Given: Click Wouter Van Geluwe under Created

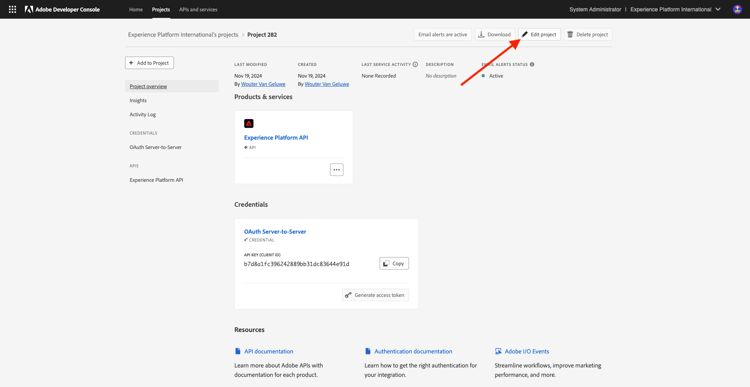Looking at the screenshot, I should [327, 84].
